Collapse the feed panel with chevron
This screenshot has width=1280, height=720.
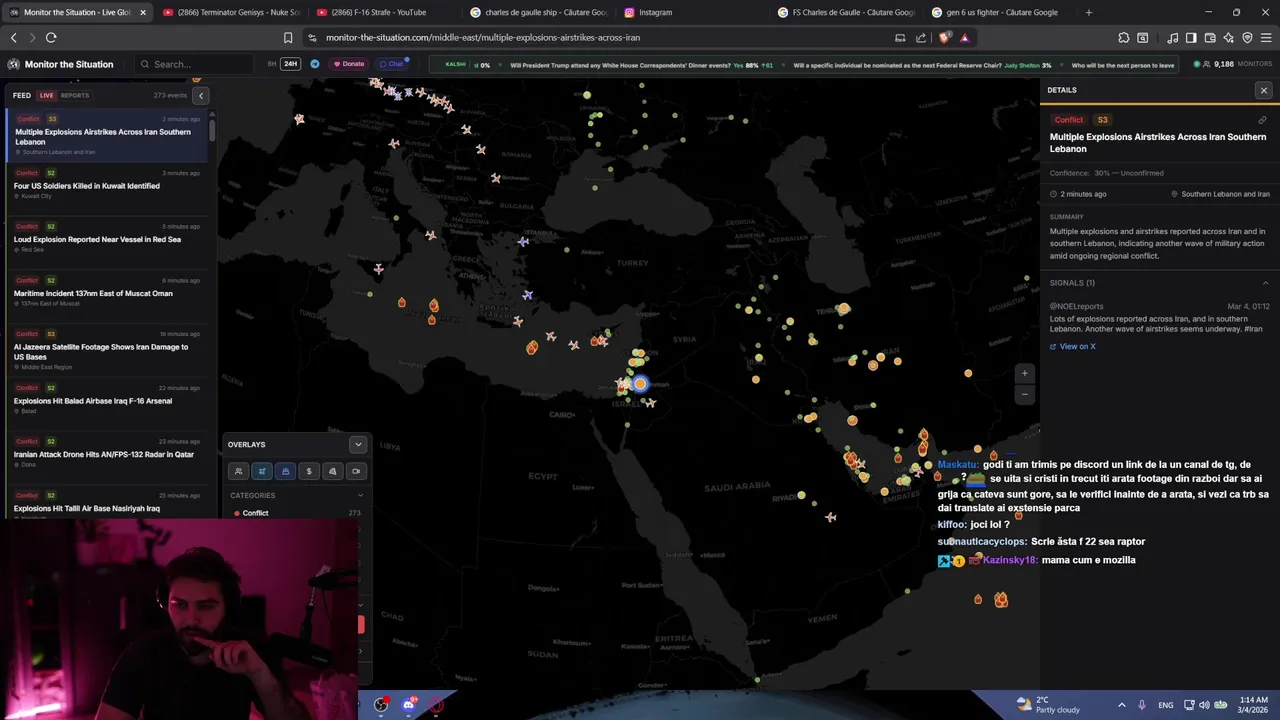point(200,95)
